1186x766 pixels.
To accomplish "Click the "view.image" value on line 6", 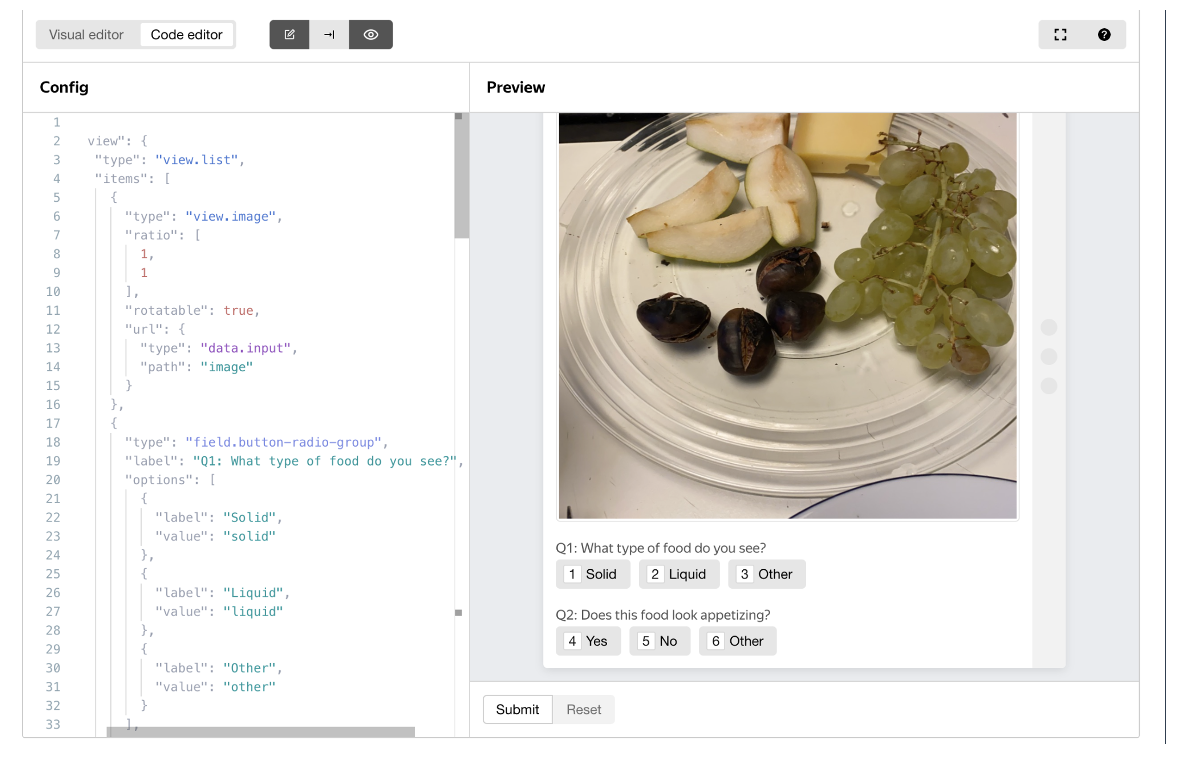I will coord(231,216).
